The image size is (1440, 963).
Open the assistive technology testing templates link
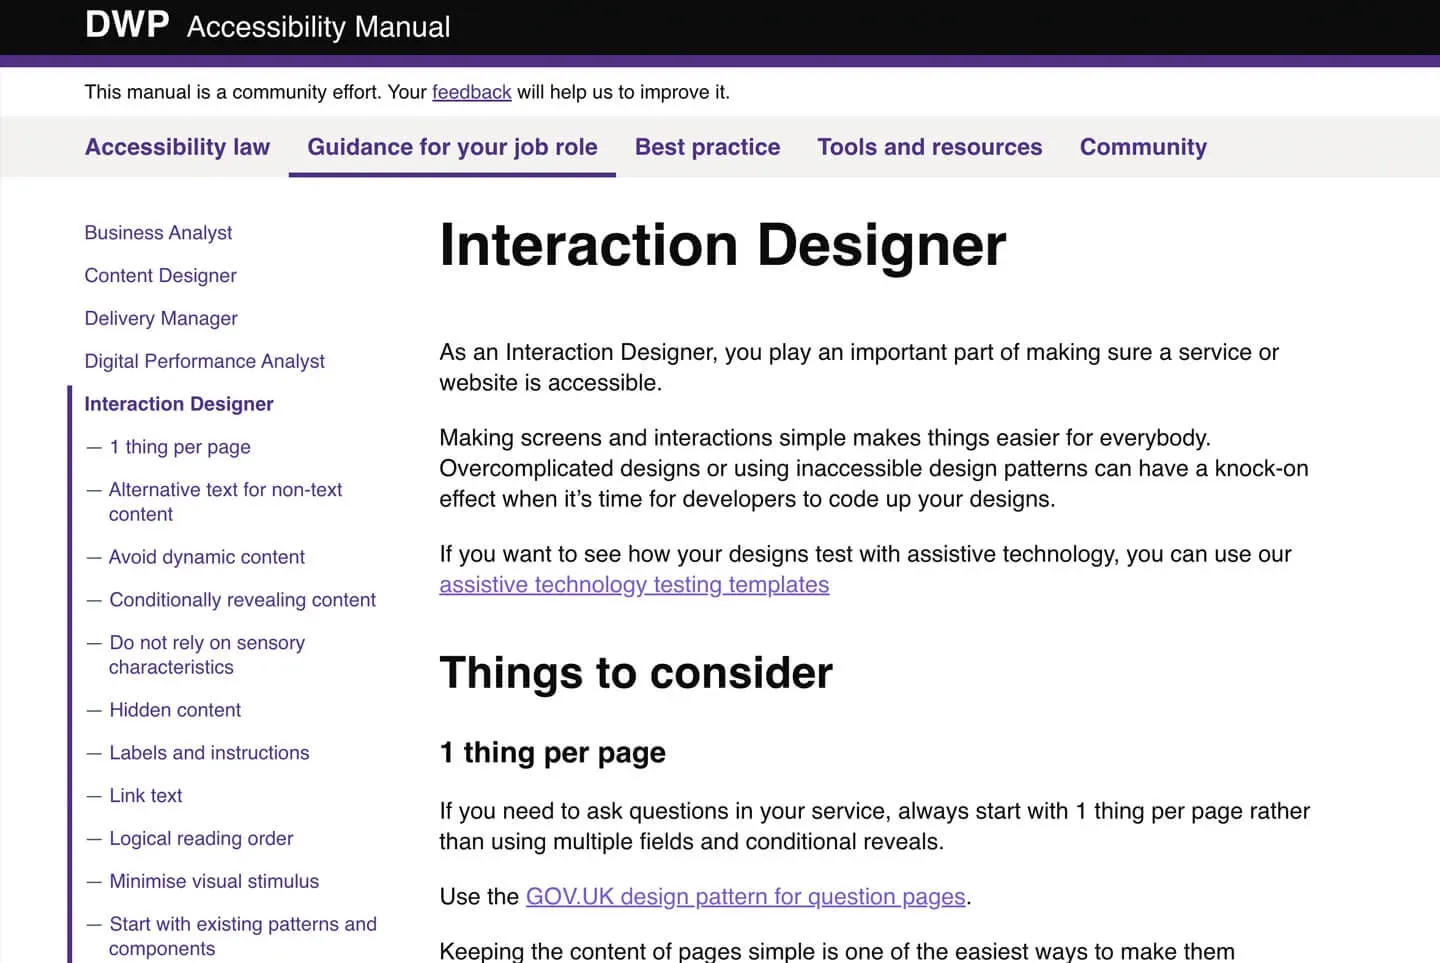click(x=634, y=585)
